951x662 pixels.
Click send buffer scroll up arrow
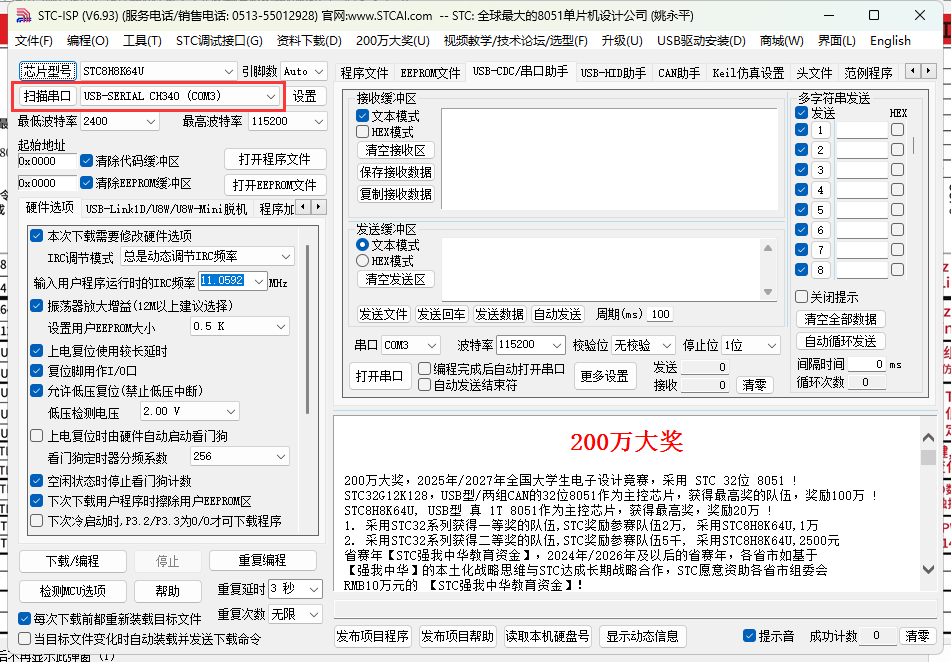click(x=768, y=248)
